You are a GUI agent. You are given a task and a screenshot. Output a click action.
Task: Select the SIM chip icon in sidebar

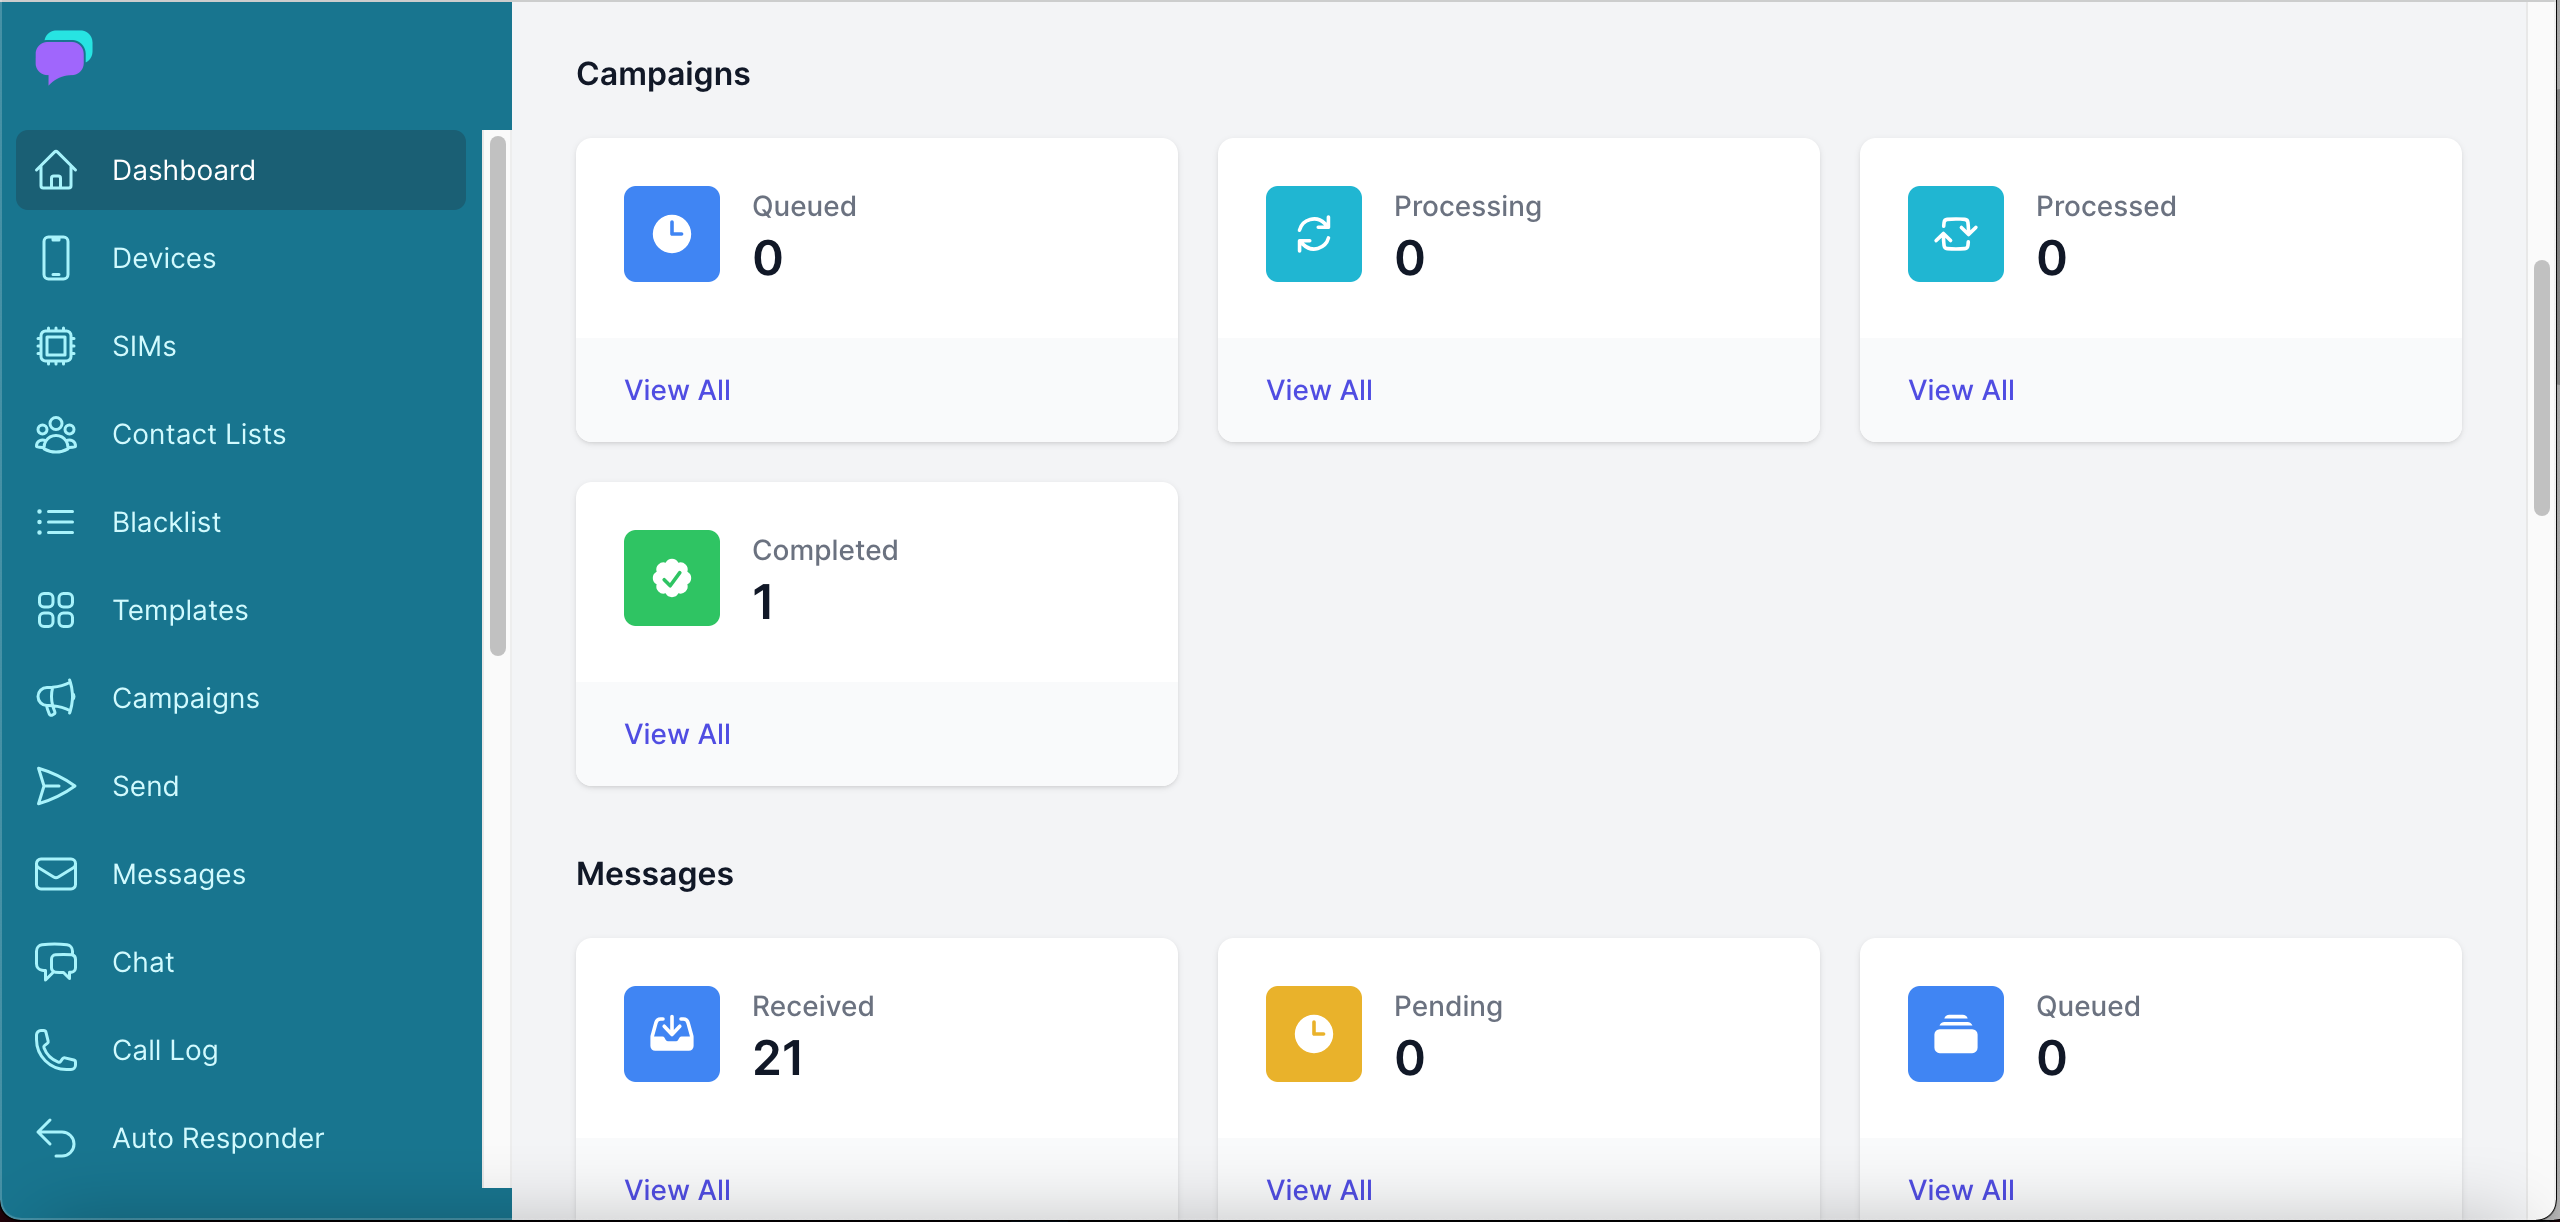coord(57,345)
